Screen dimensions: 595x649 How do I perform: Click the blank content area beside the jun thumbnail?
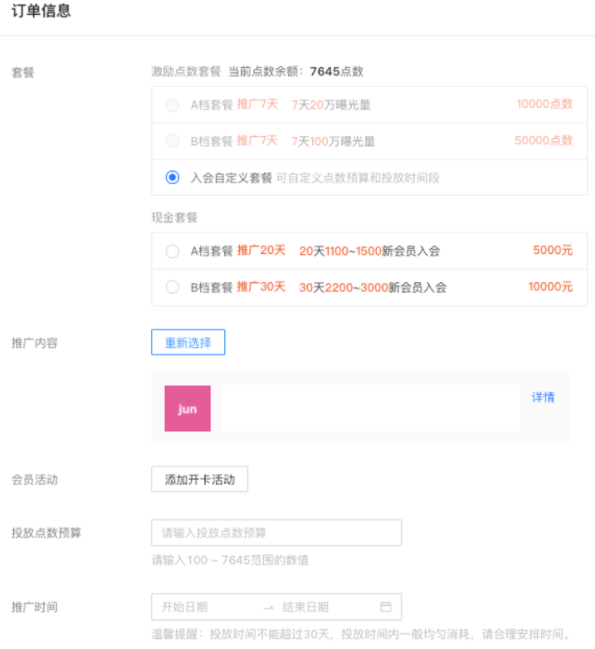coord(371,409)
